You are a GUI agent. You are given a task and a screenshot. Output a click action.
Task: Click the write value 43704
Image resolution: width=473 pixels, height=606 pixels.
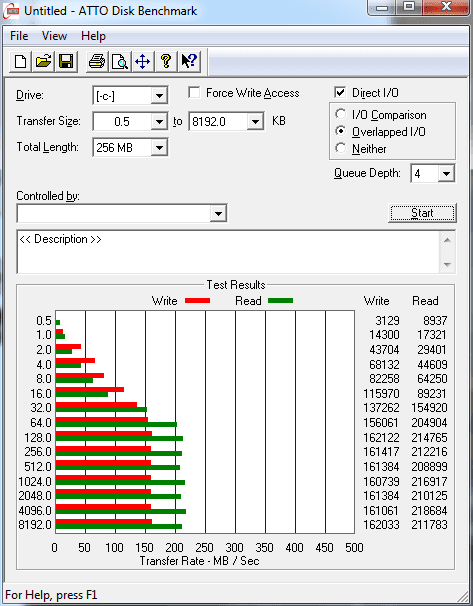[384, 349]
